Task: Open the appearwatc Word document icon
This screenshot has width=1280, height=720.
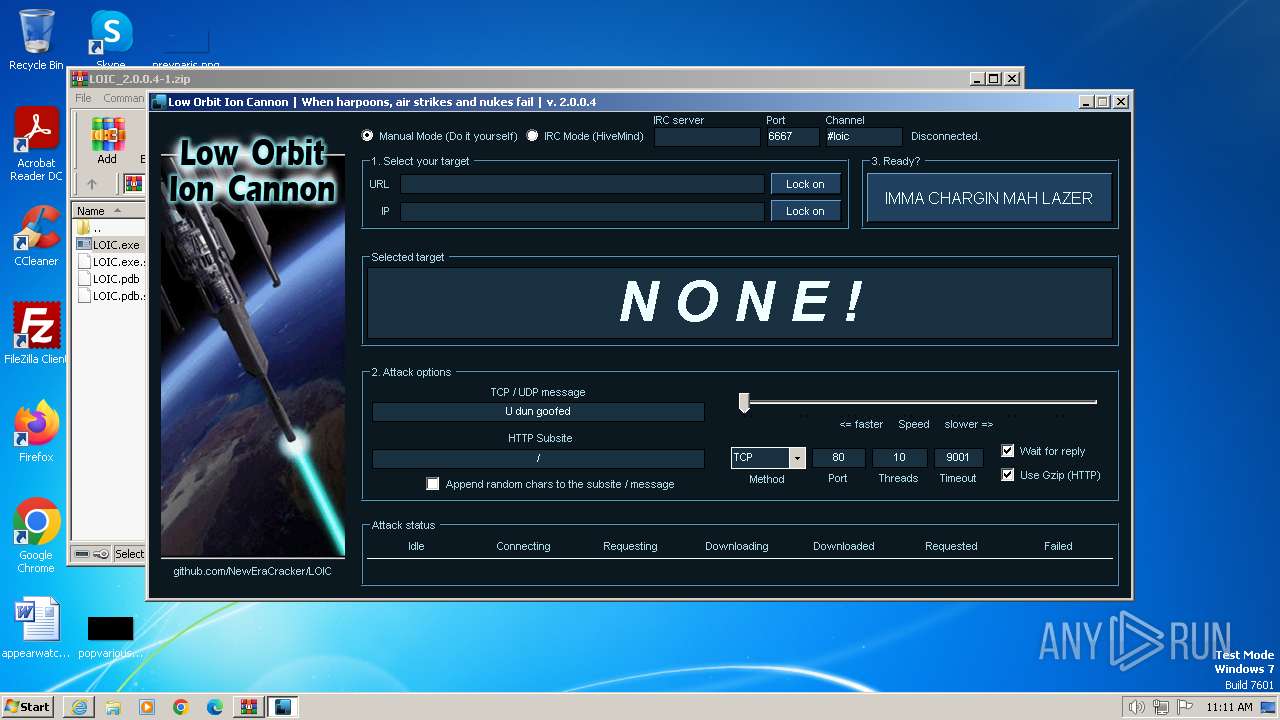Action: tap(36, 628)
